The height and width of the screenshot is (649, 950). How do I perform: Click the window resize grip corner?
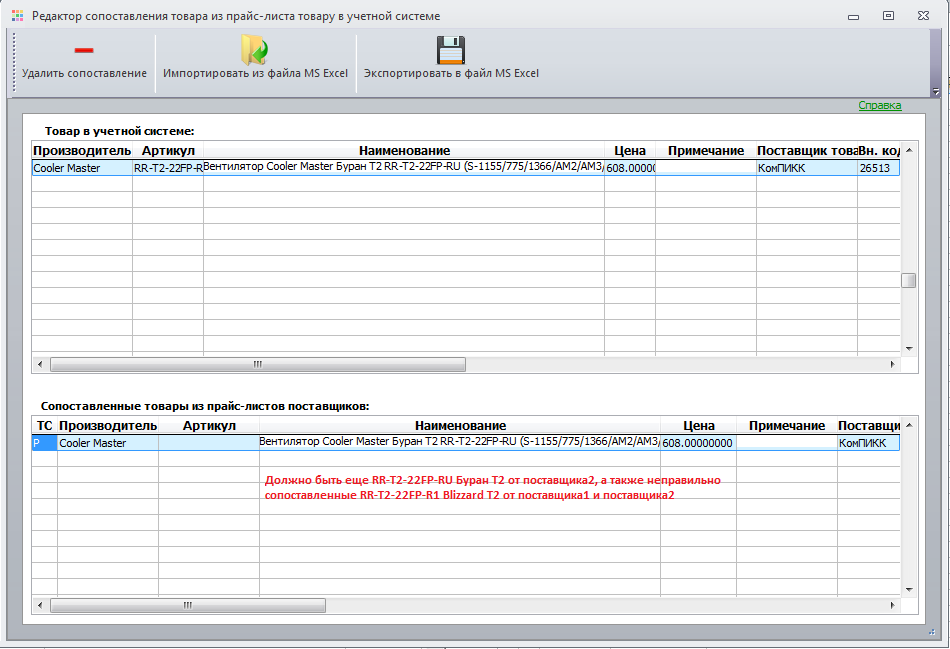(x=932, y=632)
